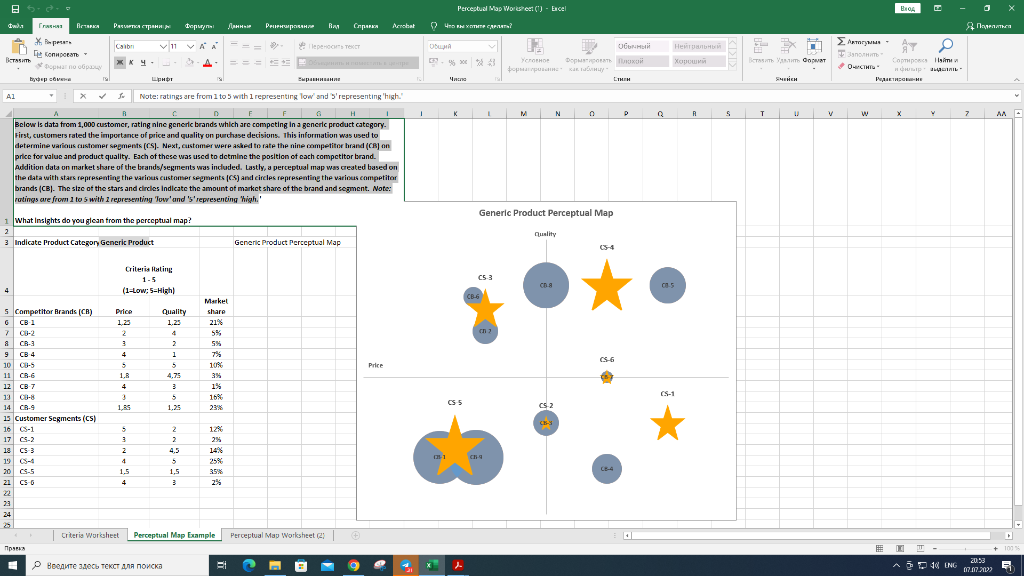1024x576 pixels.
Task: Select the 'Хороший' cell style
Action: (698, 61)
